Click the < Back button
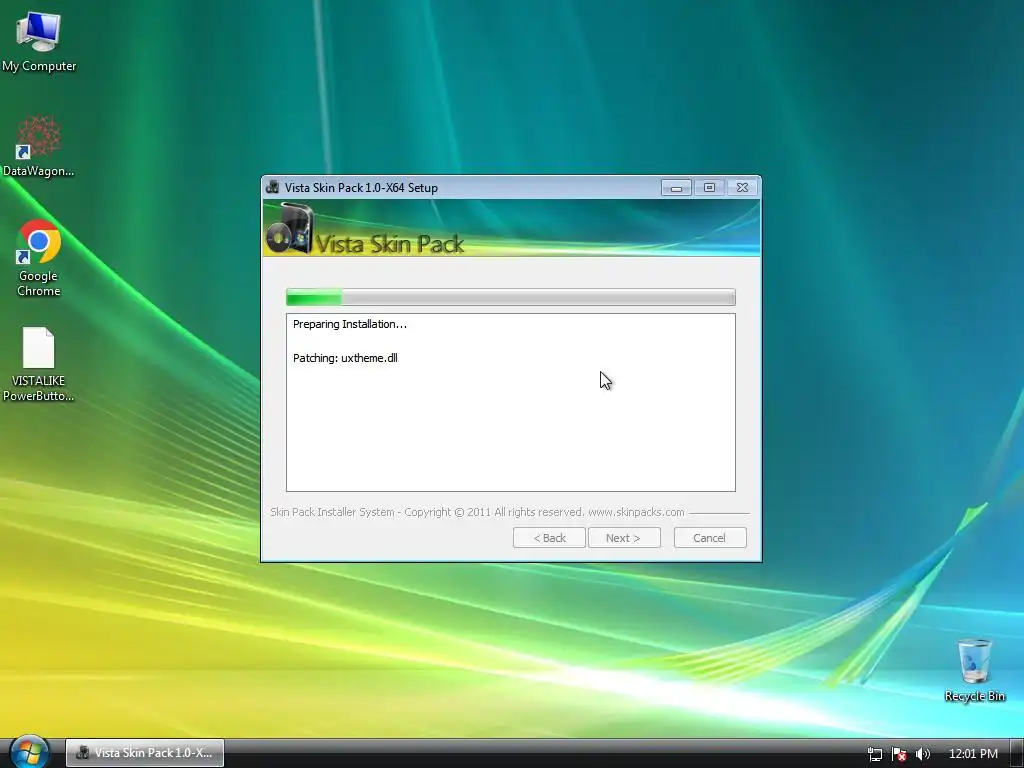Image resolution: width=1024 pixels, height=768 pixels. [x=549, y=537]
